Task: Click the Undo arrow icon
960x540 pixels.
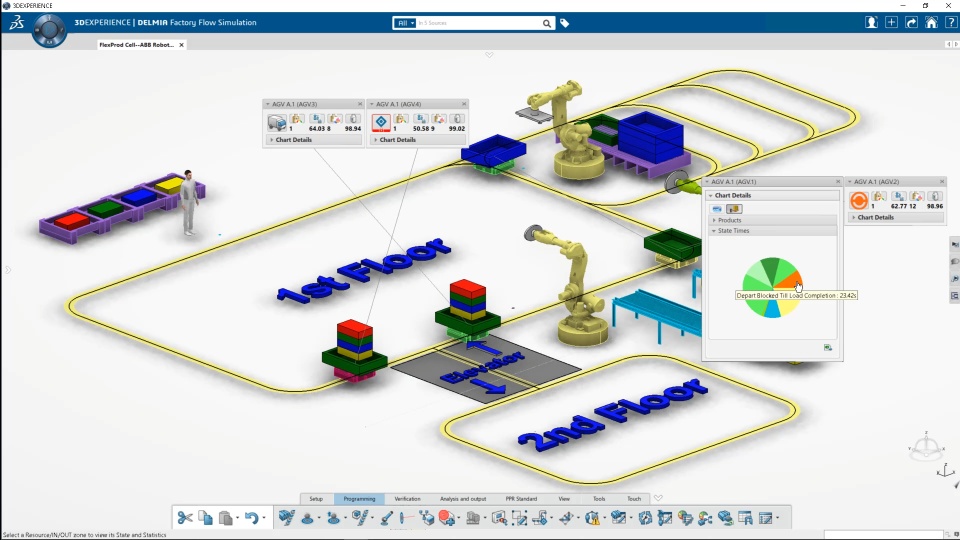Action: coord(251,518)
